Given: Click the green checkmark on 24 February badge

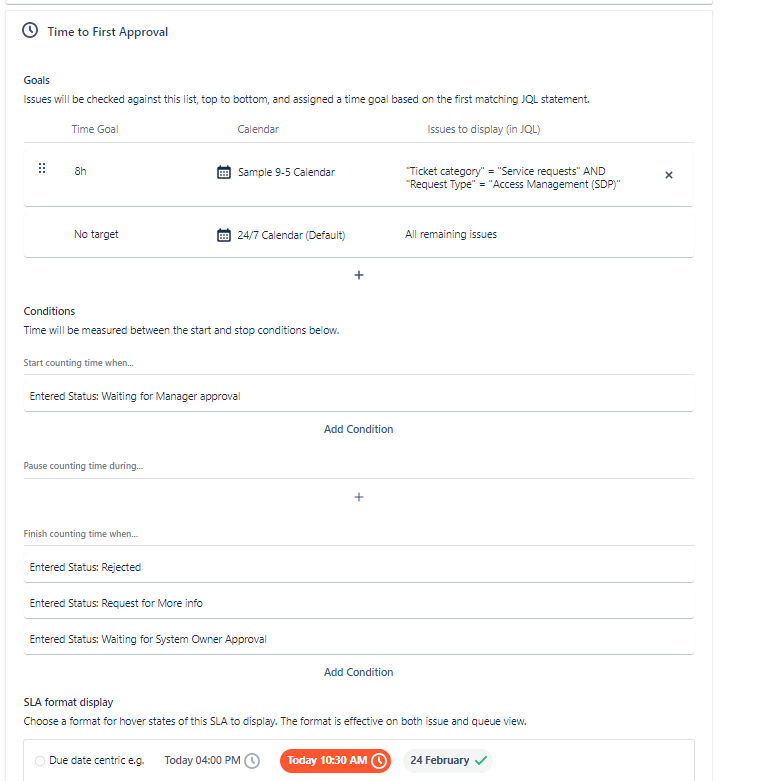Looking at the screenshot, I should tap(481, 761).
